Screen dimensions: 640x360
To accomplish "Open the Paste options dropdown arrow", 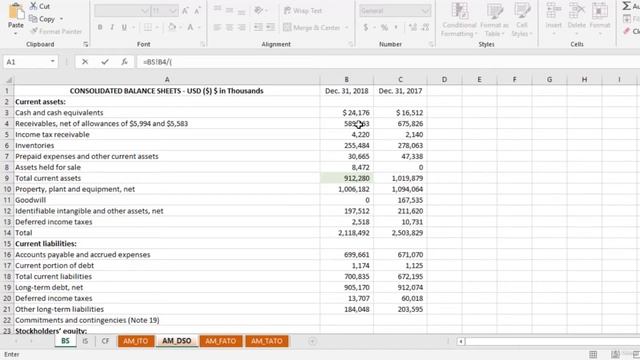I will (x=16, y=33).
